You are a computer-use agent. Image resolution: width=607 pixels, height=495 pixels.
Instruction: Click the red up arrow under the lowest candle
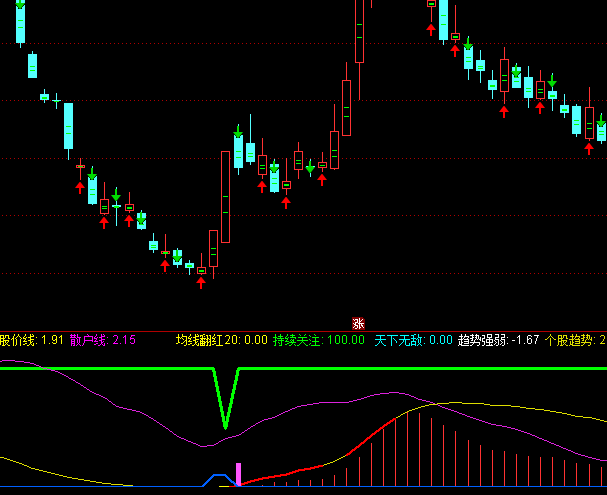[201, 283]
